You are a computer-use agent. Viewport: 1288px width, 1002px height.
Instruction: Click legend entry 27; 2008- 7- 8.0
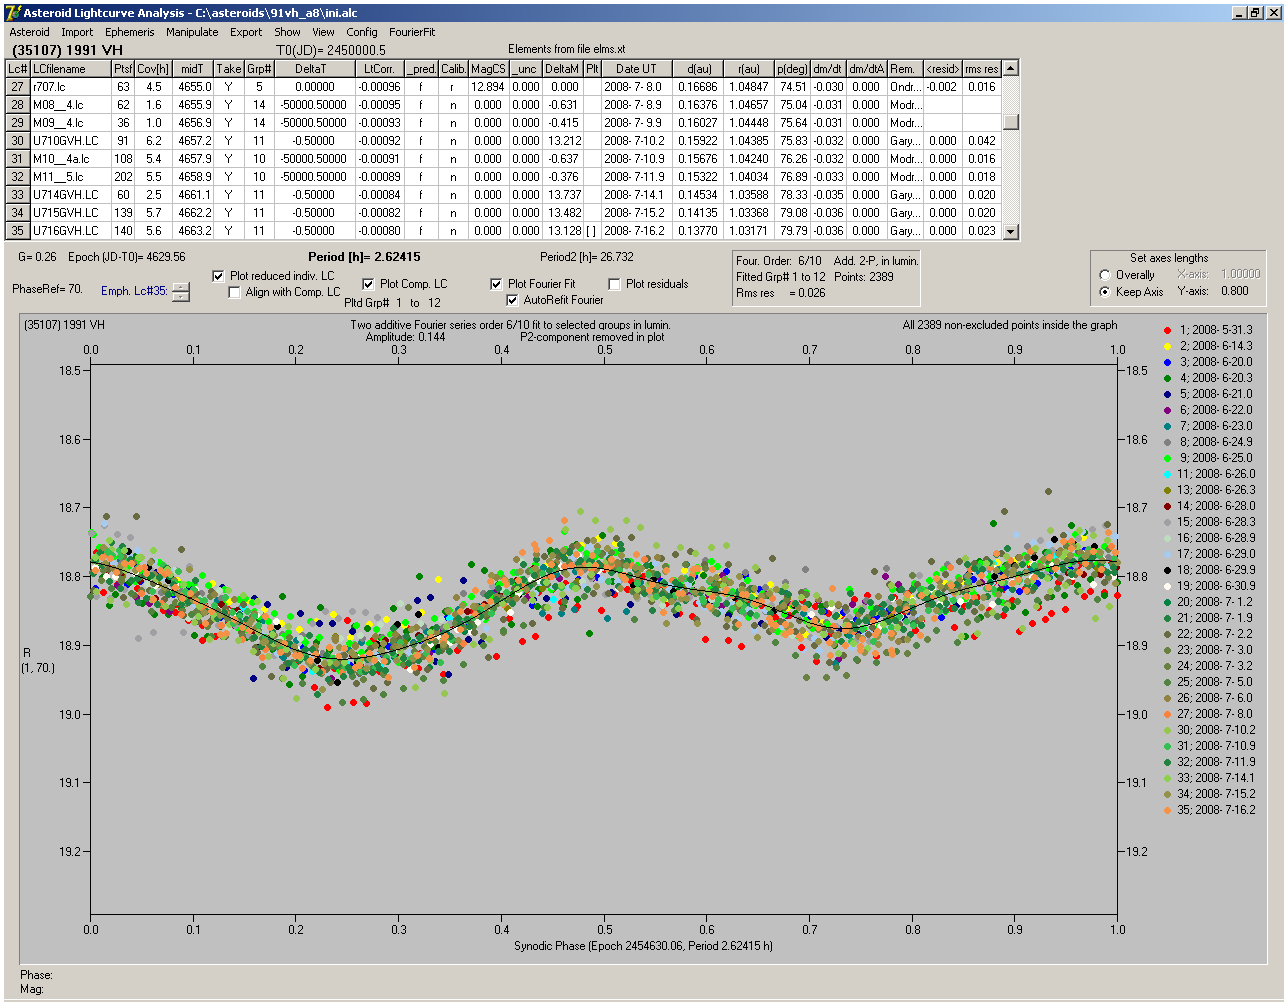[1215, 714]
